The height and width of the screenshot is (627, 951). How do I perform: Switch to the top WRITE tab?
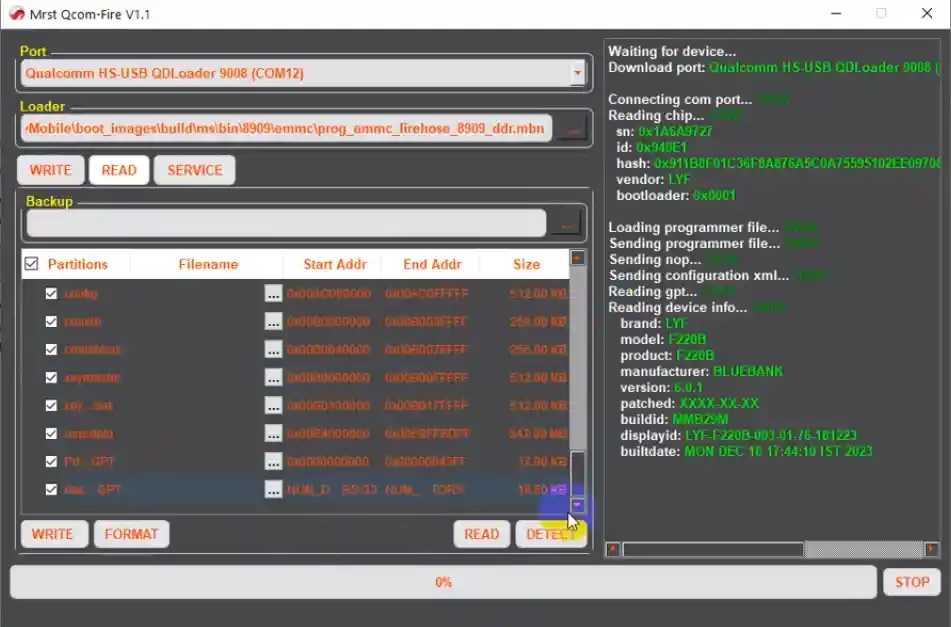pyautogui.click(x=50, y=170)
